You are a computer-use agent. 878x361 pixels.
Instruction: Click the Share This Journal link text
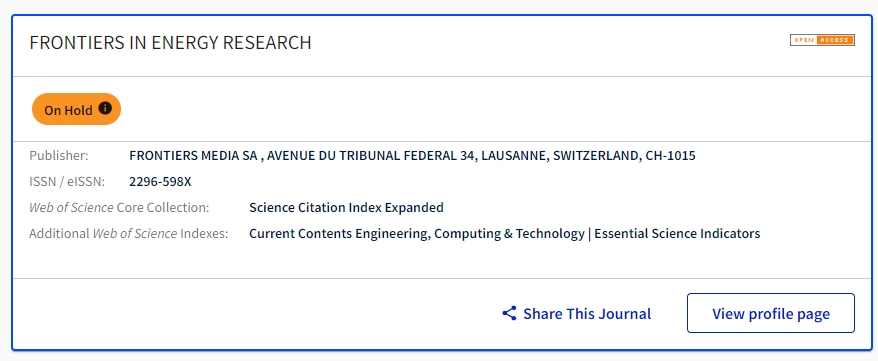(x=587, y=313)
